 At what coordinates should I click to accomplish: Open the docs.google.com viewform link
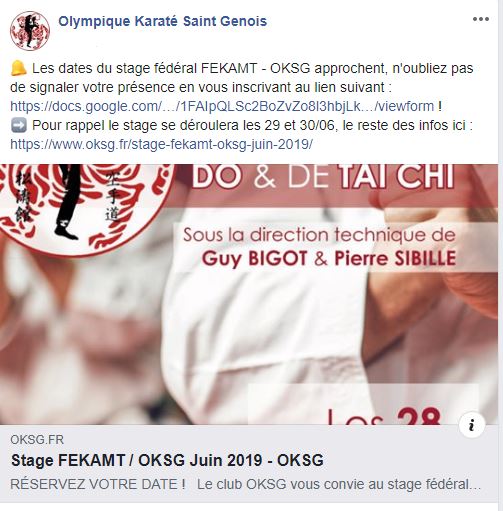222,106
